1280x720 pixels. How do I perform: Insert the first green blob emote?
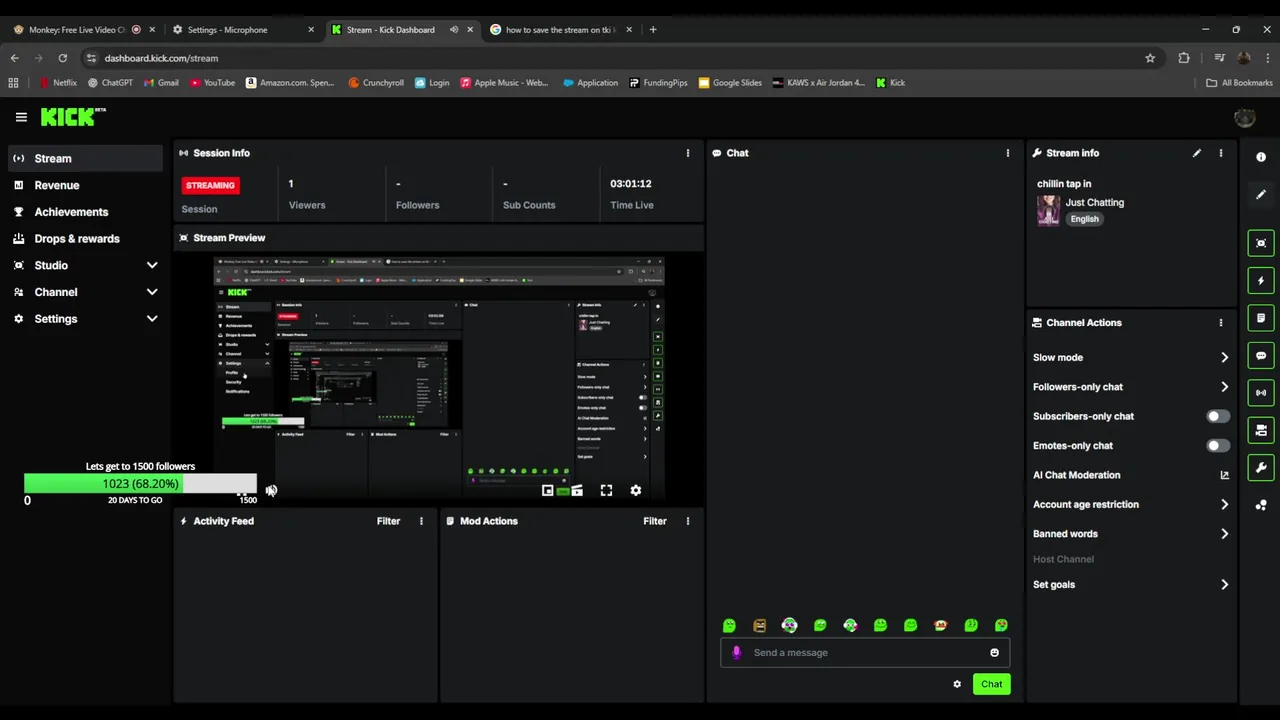(x=729, y=626)
